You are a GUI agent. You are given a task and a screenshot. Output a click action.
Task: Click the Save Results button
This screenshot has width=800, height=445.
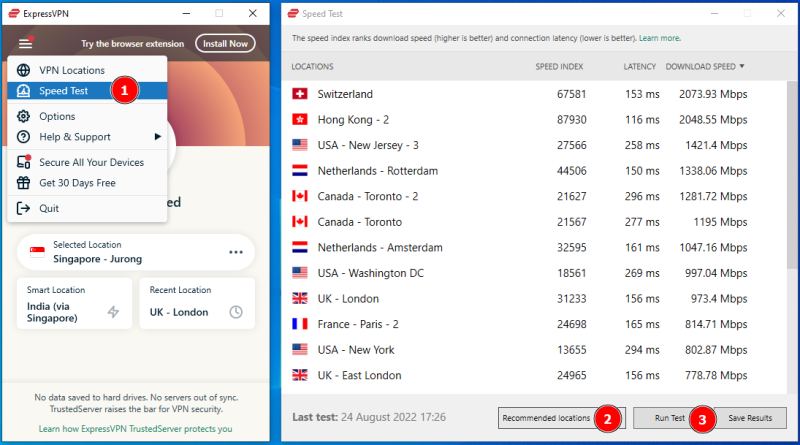pyautogui.click(x=750, y=417)
